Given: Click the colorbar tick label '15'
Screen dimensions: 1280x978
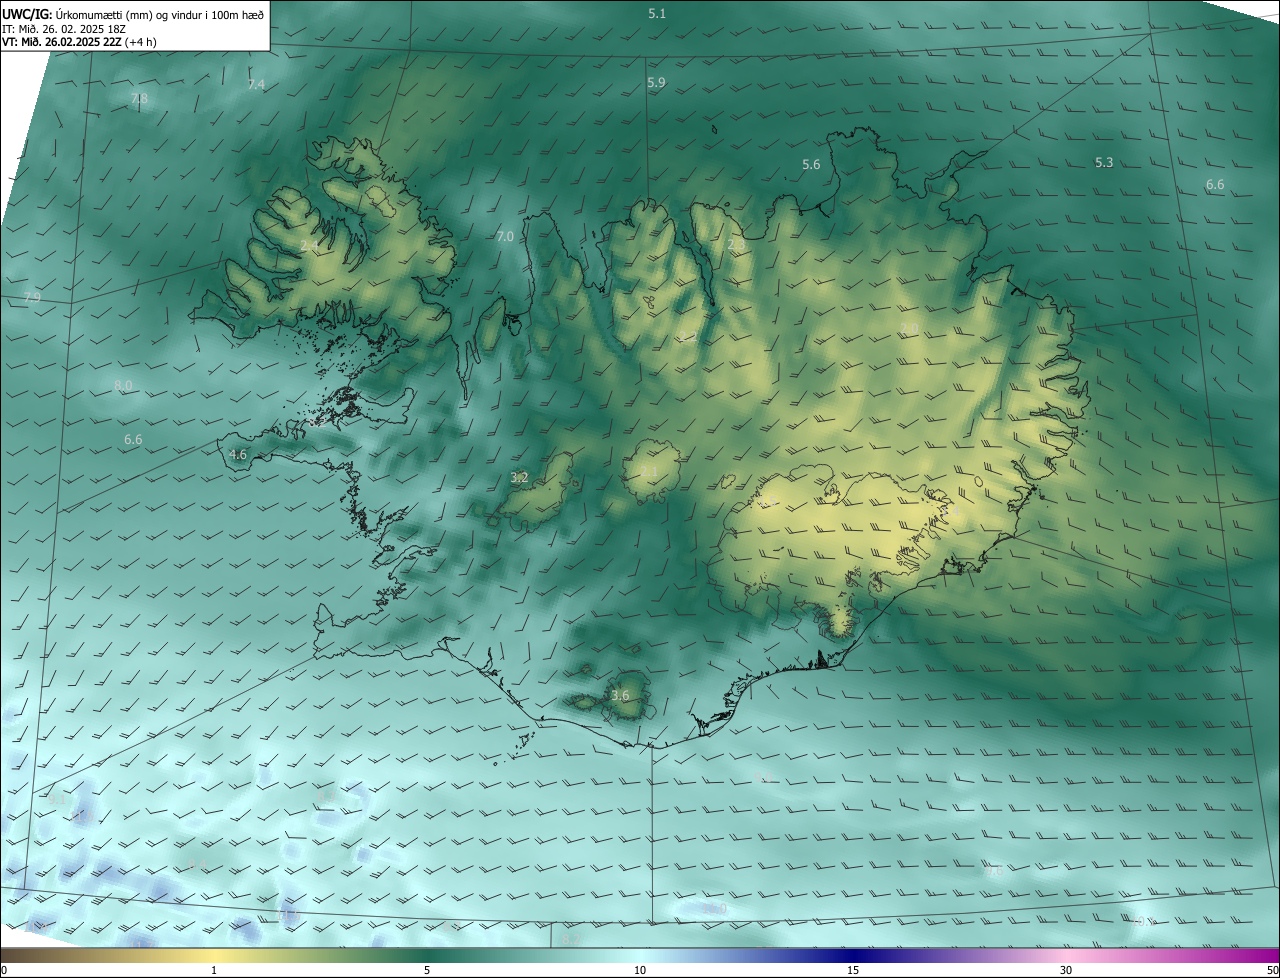Looking at the screenshot, I should (x=853, y=970).
